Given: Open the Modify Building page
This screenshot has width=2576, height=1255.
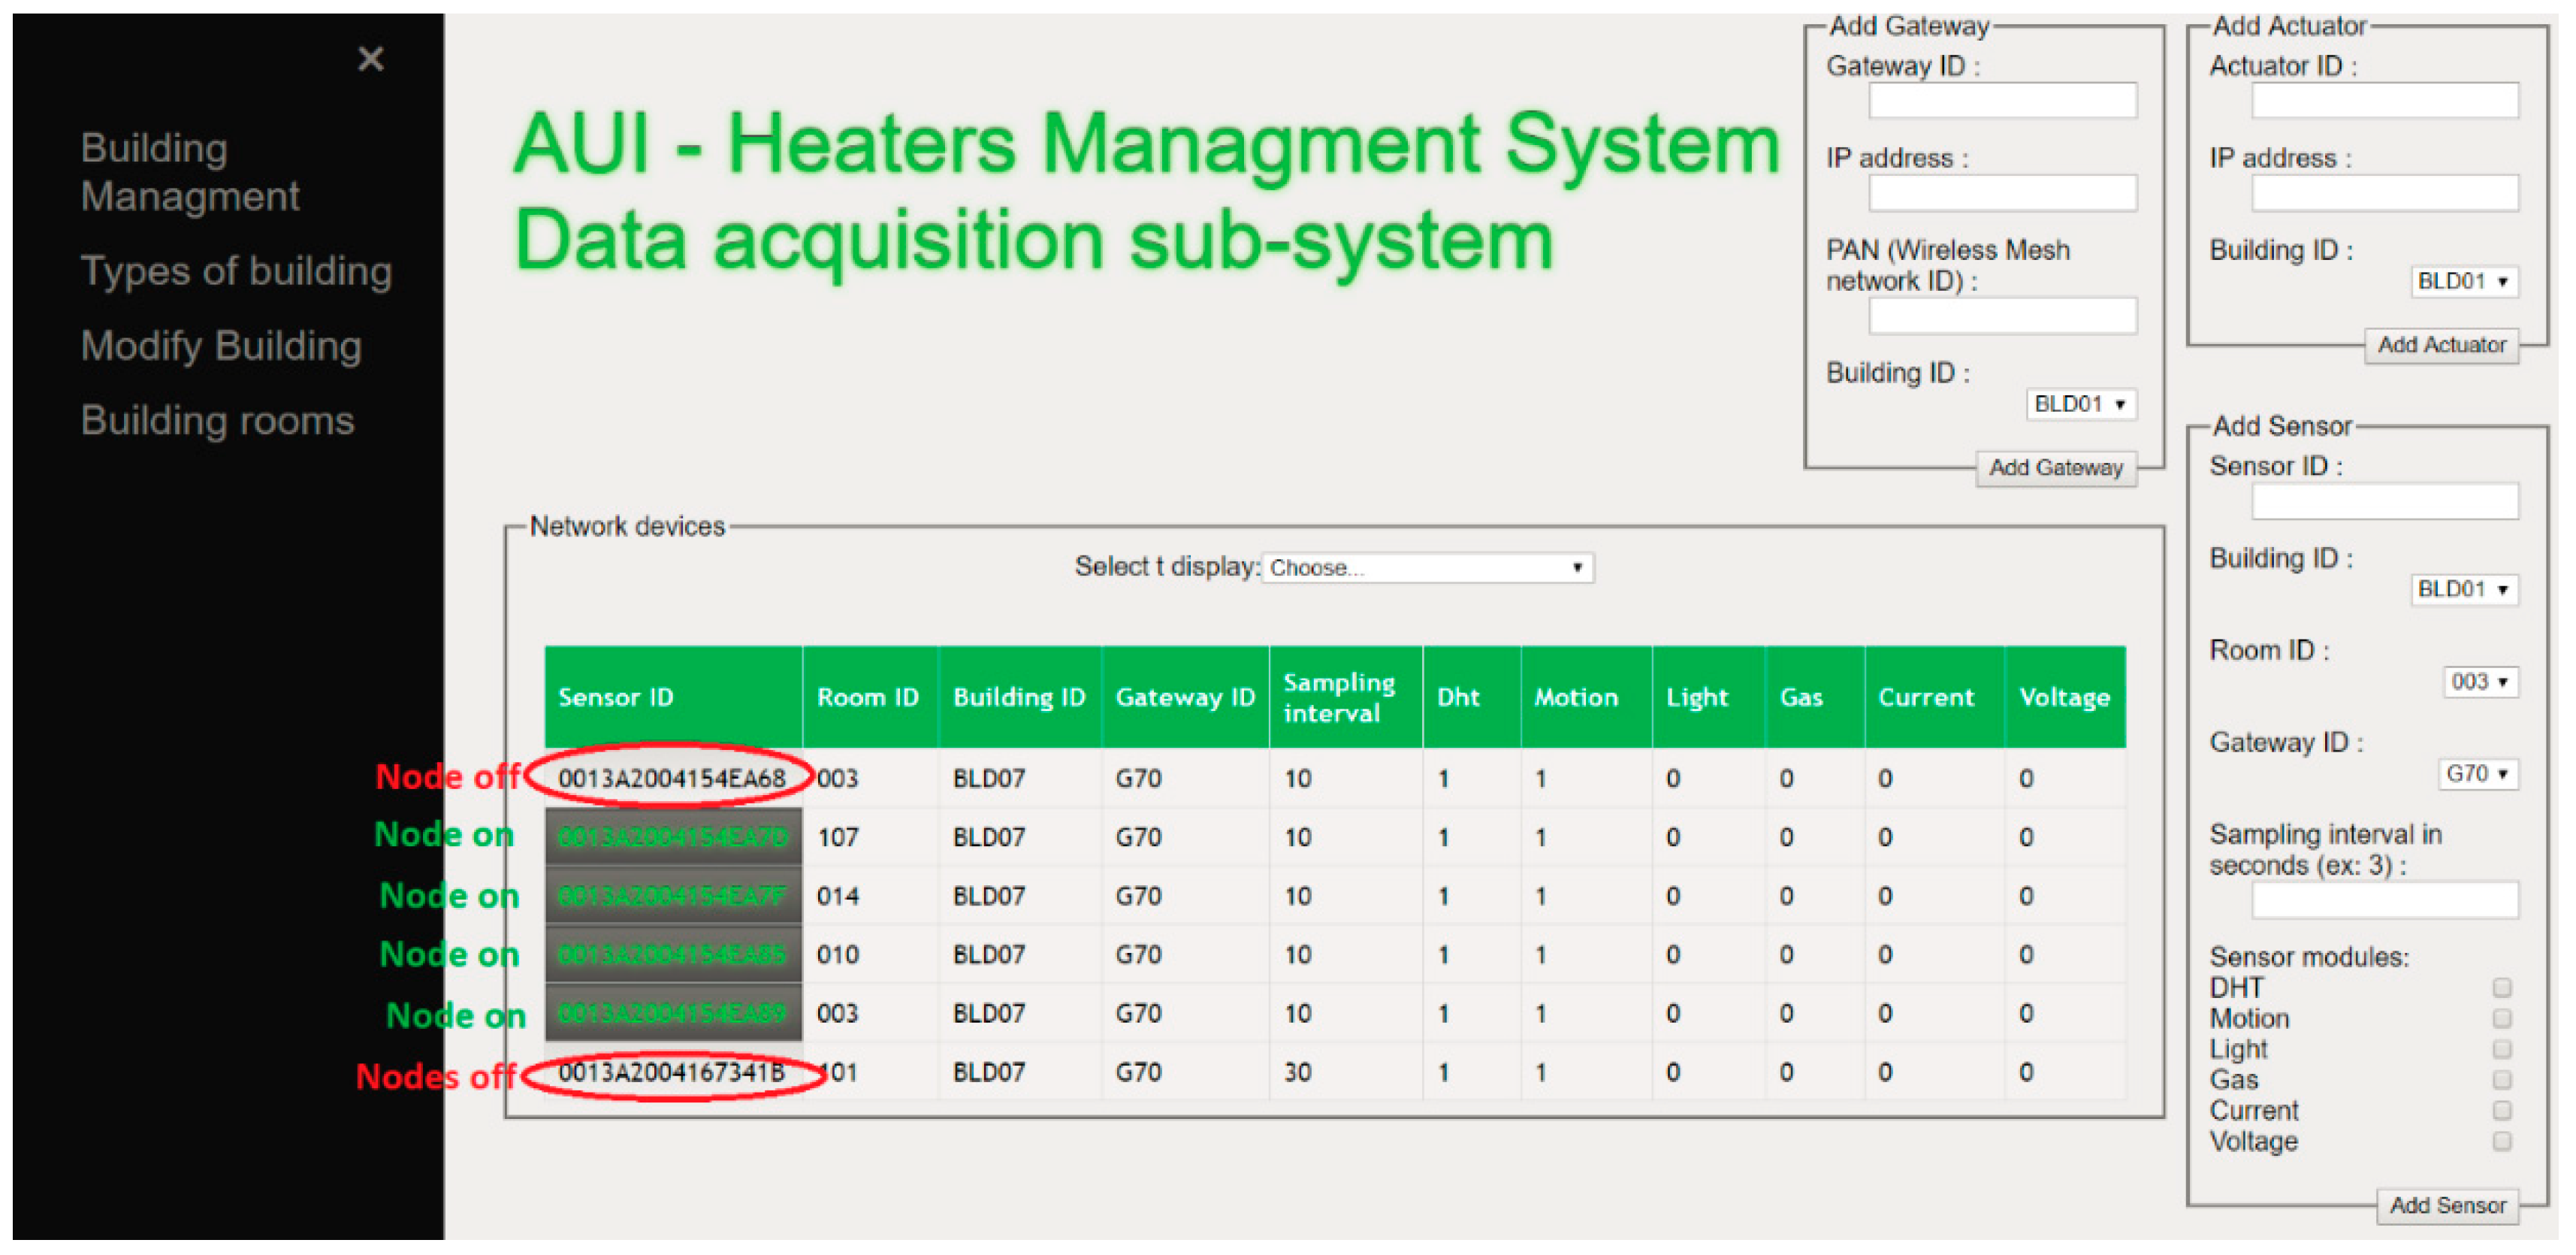Looking at the screenshot, I should tap(221, 346).
